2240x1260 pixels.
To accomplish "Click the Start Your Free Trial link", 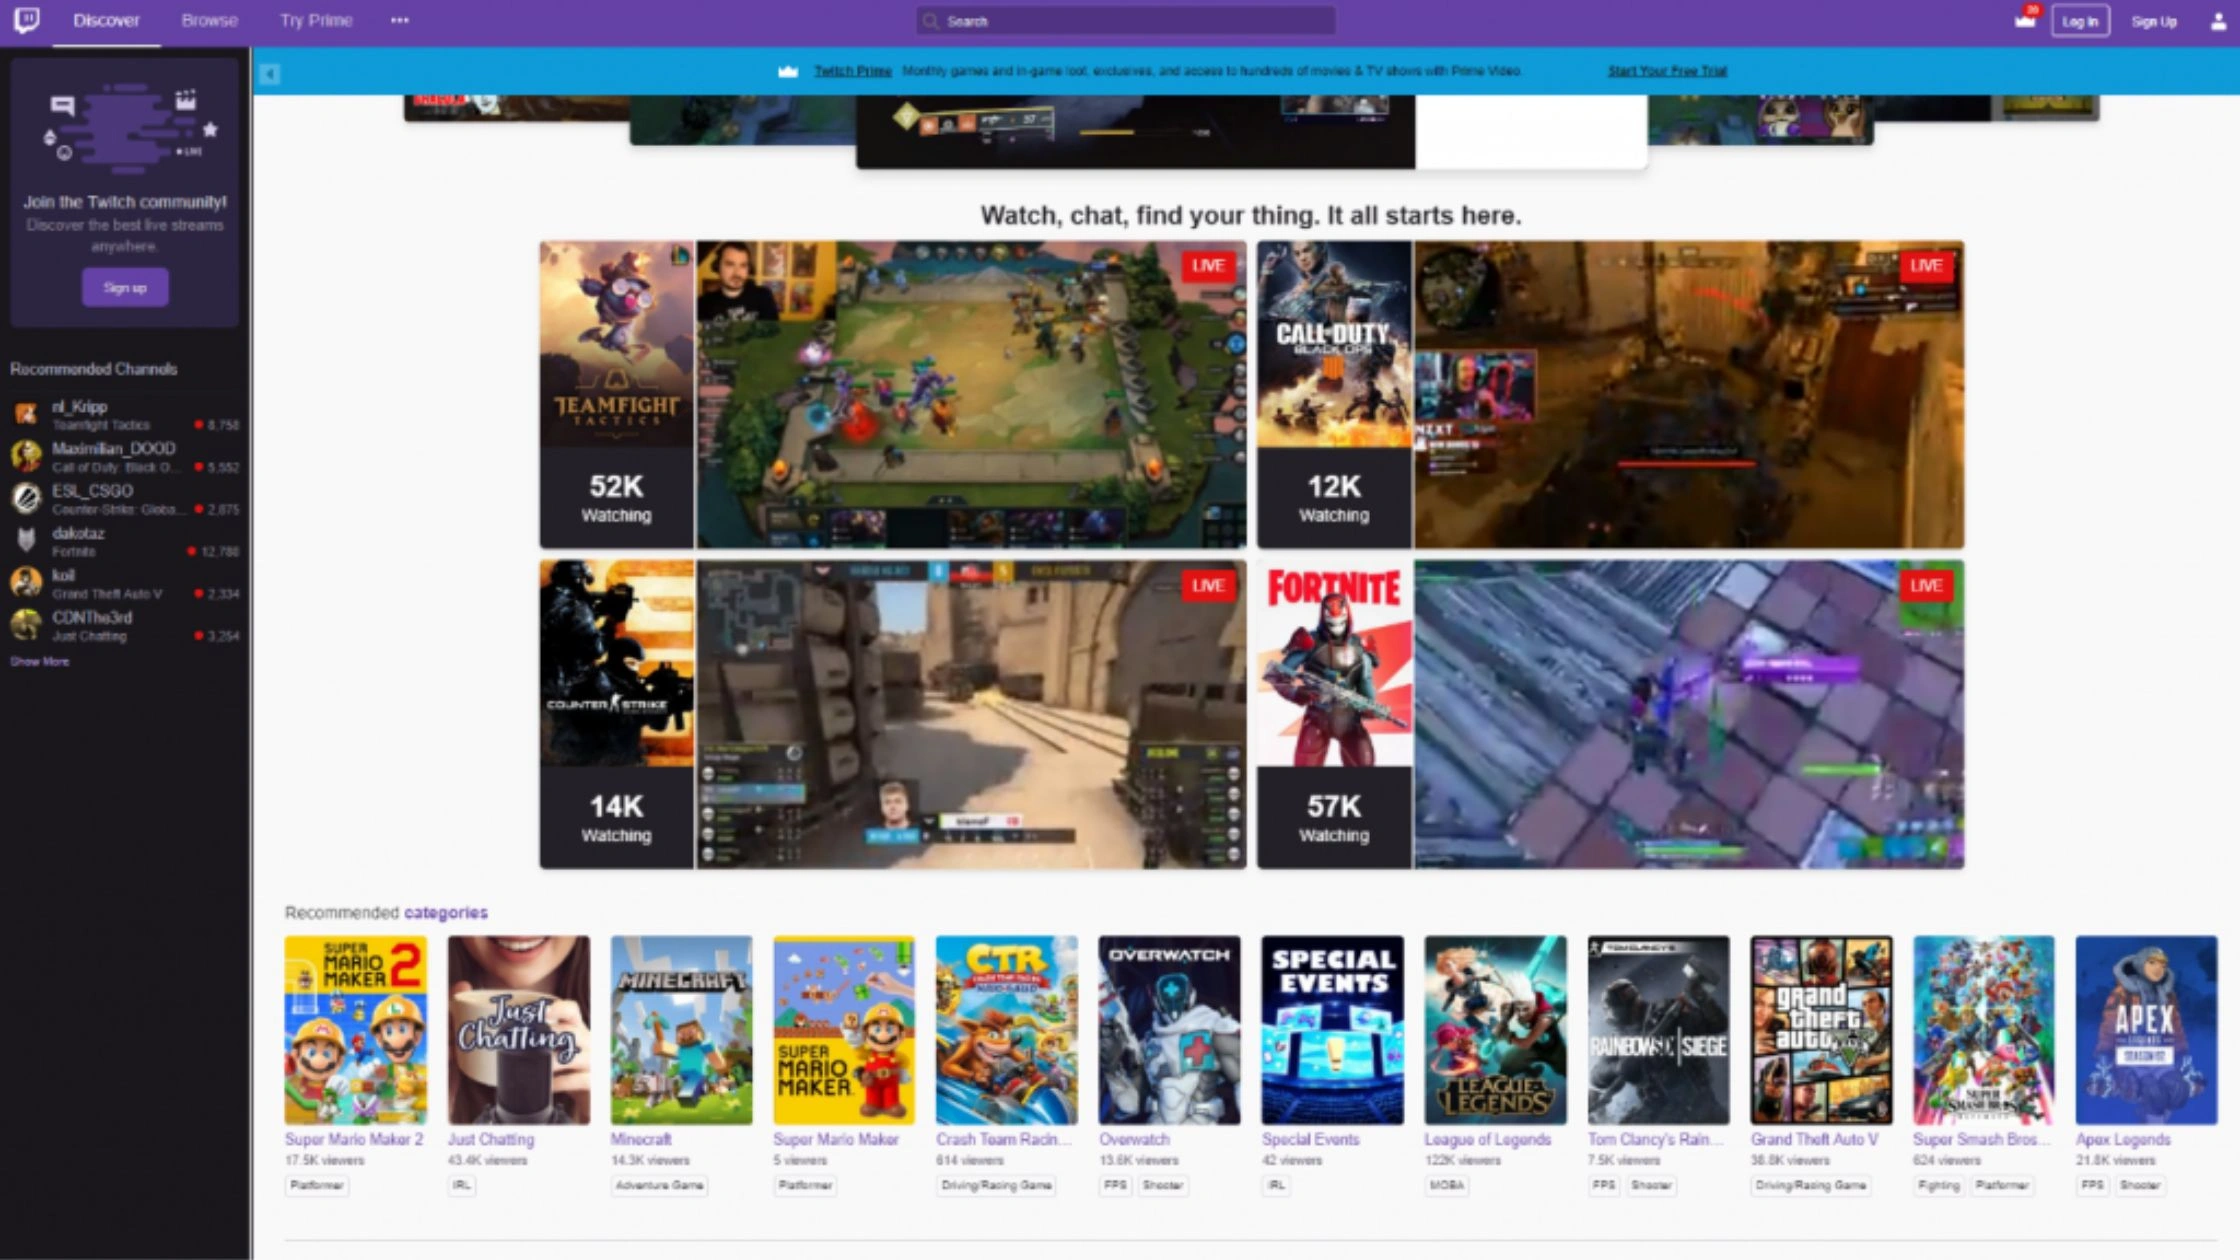I will point(1666,71).
